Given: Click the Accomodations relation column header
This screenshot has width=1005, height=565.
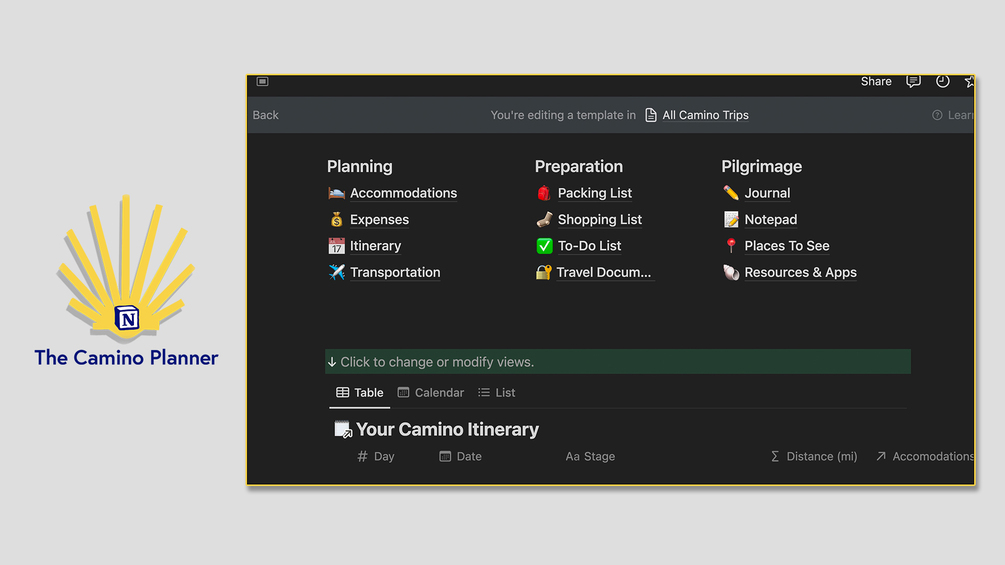Looking at the screenshot, I should 925,457.
